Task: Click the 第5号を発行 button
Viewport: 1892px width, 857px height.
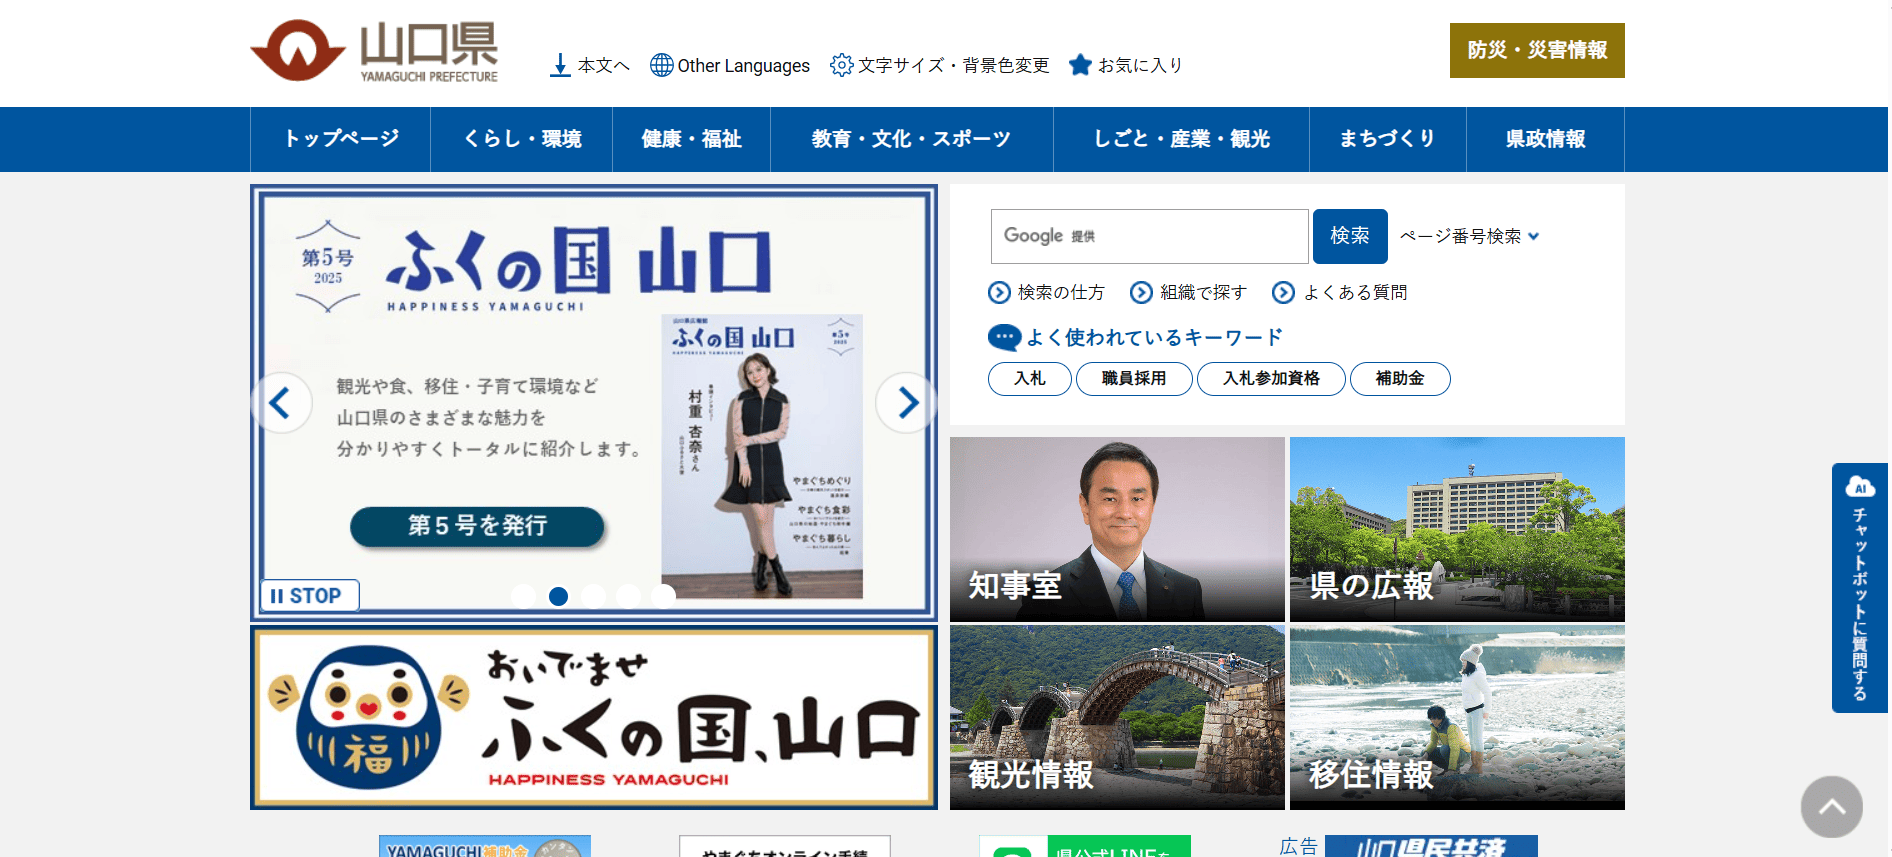Action: 477,526
